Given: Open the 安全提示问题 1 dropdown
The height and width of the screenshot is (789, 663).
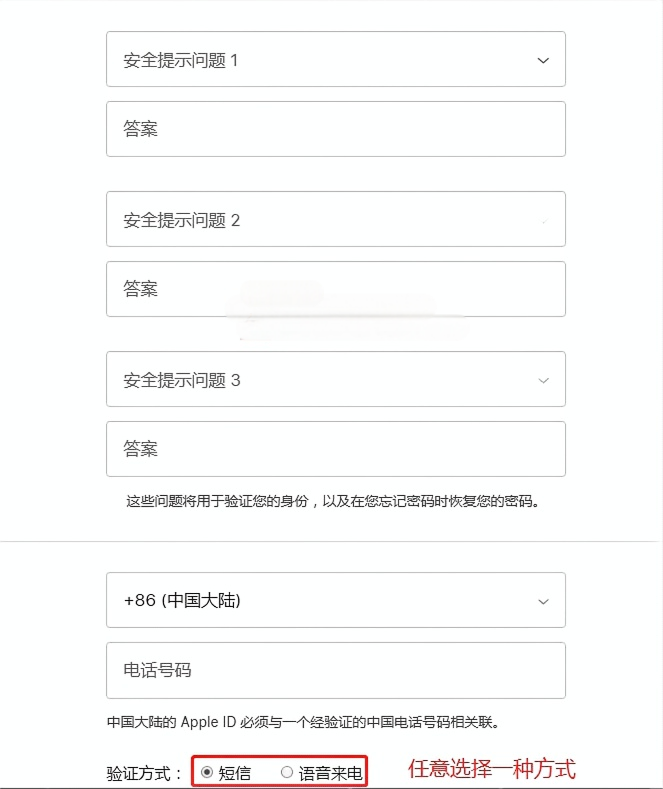Looking at the screenshot, I should click(336, 59).
